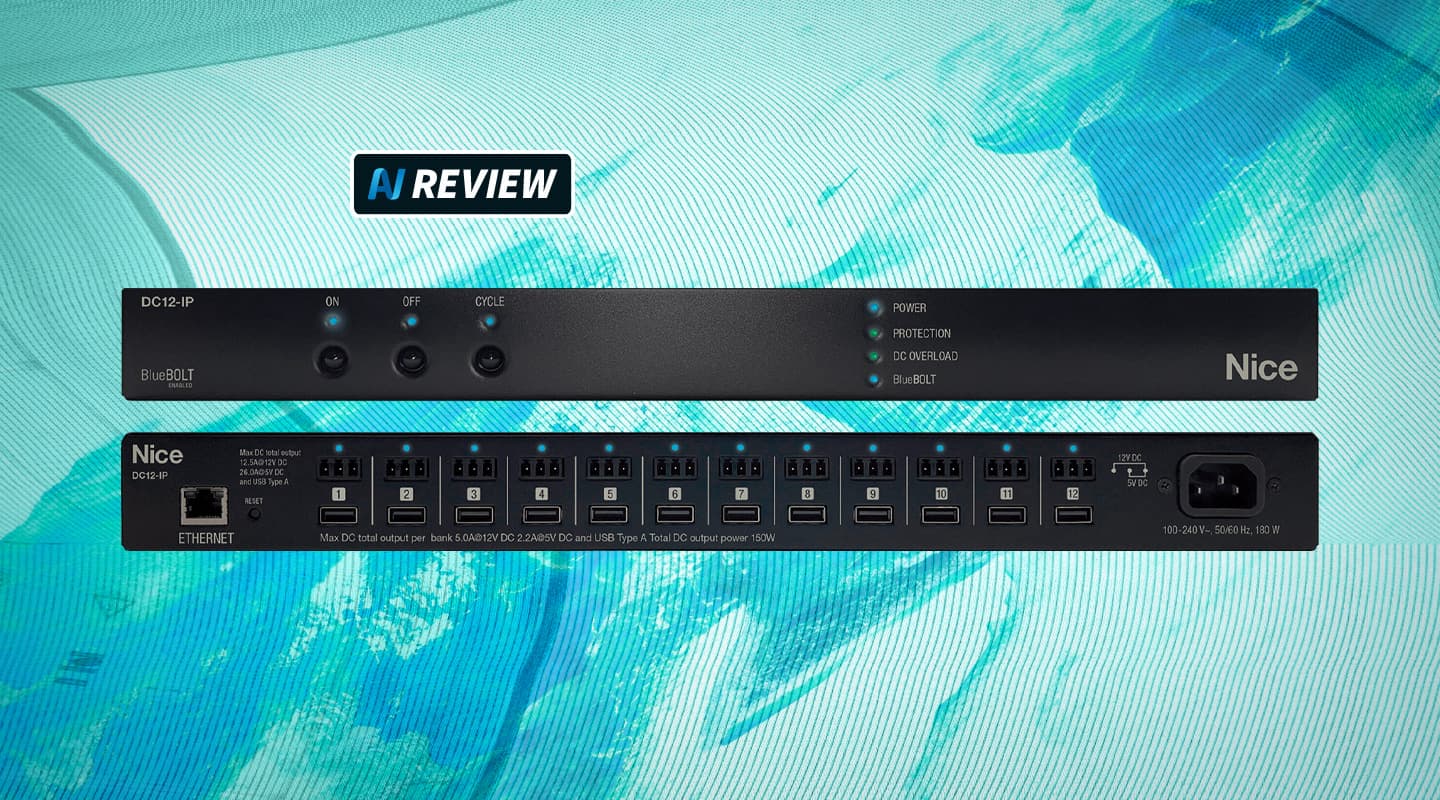Click the 12V DC / 5V DC pinout diagram
This screenshot has height=800, width=1440.
(x=1131, y=470)
